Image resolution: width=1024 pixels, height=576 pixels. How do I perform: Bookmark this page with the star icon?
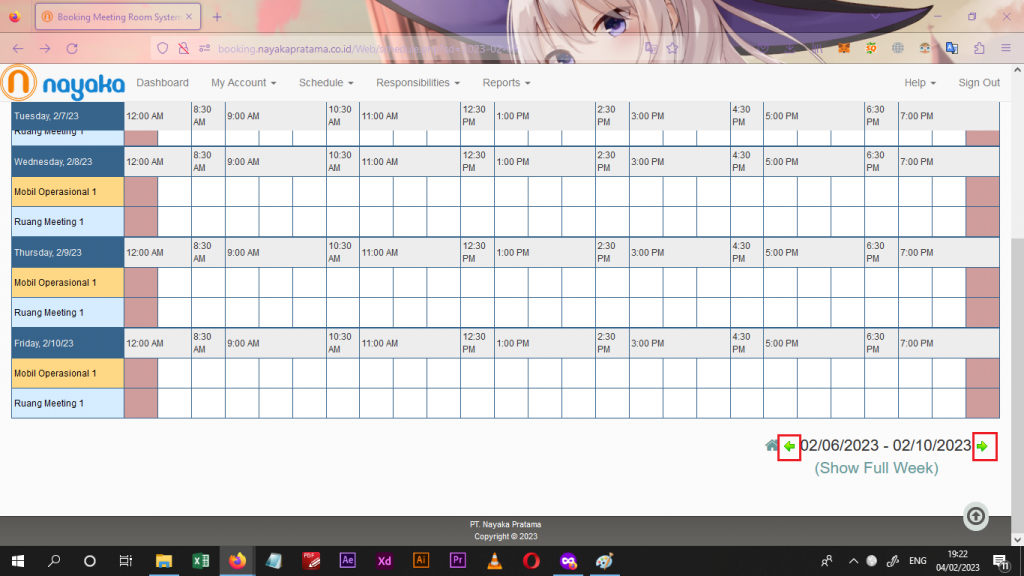(x=673, y=48)
